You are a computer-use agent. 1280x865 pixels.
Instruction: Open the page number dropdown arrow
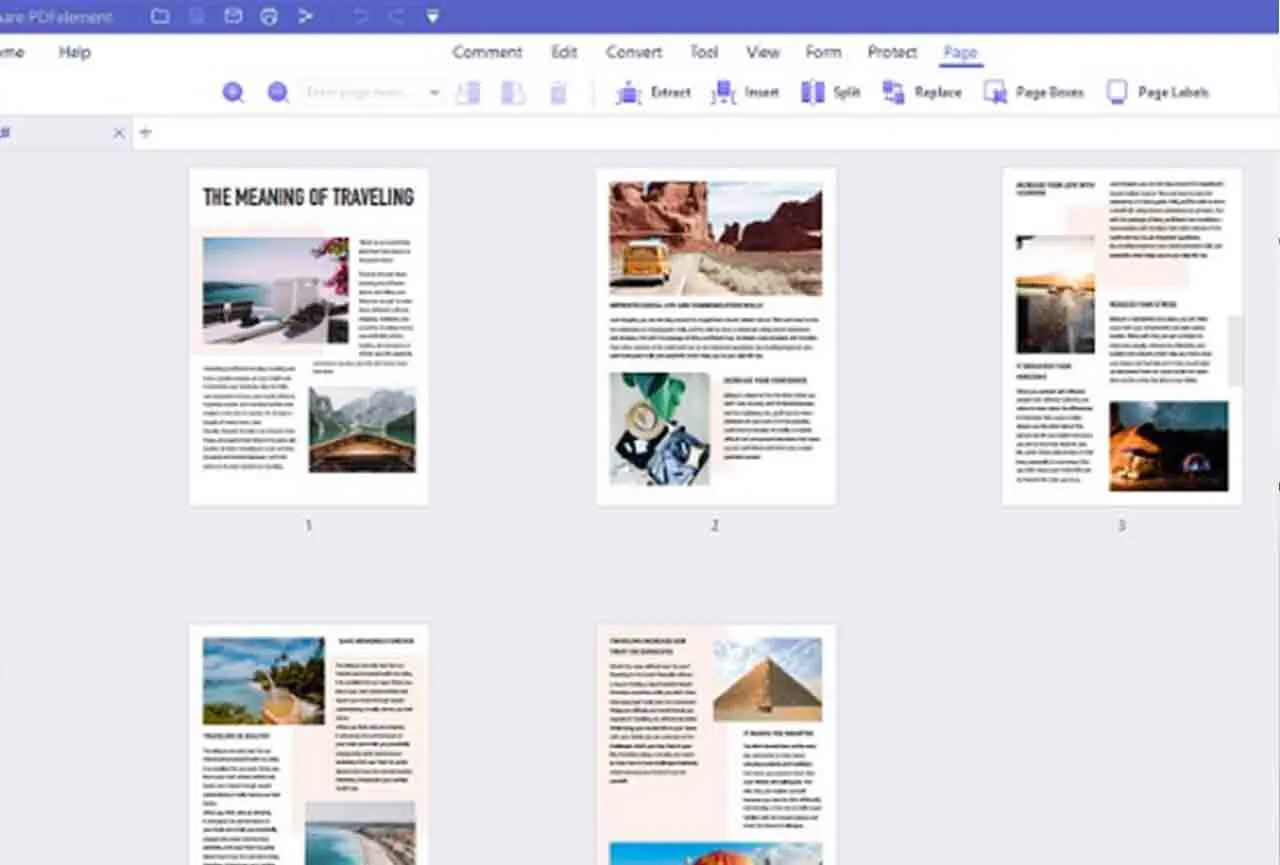click(x=434, y=91)
